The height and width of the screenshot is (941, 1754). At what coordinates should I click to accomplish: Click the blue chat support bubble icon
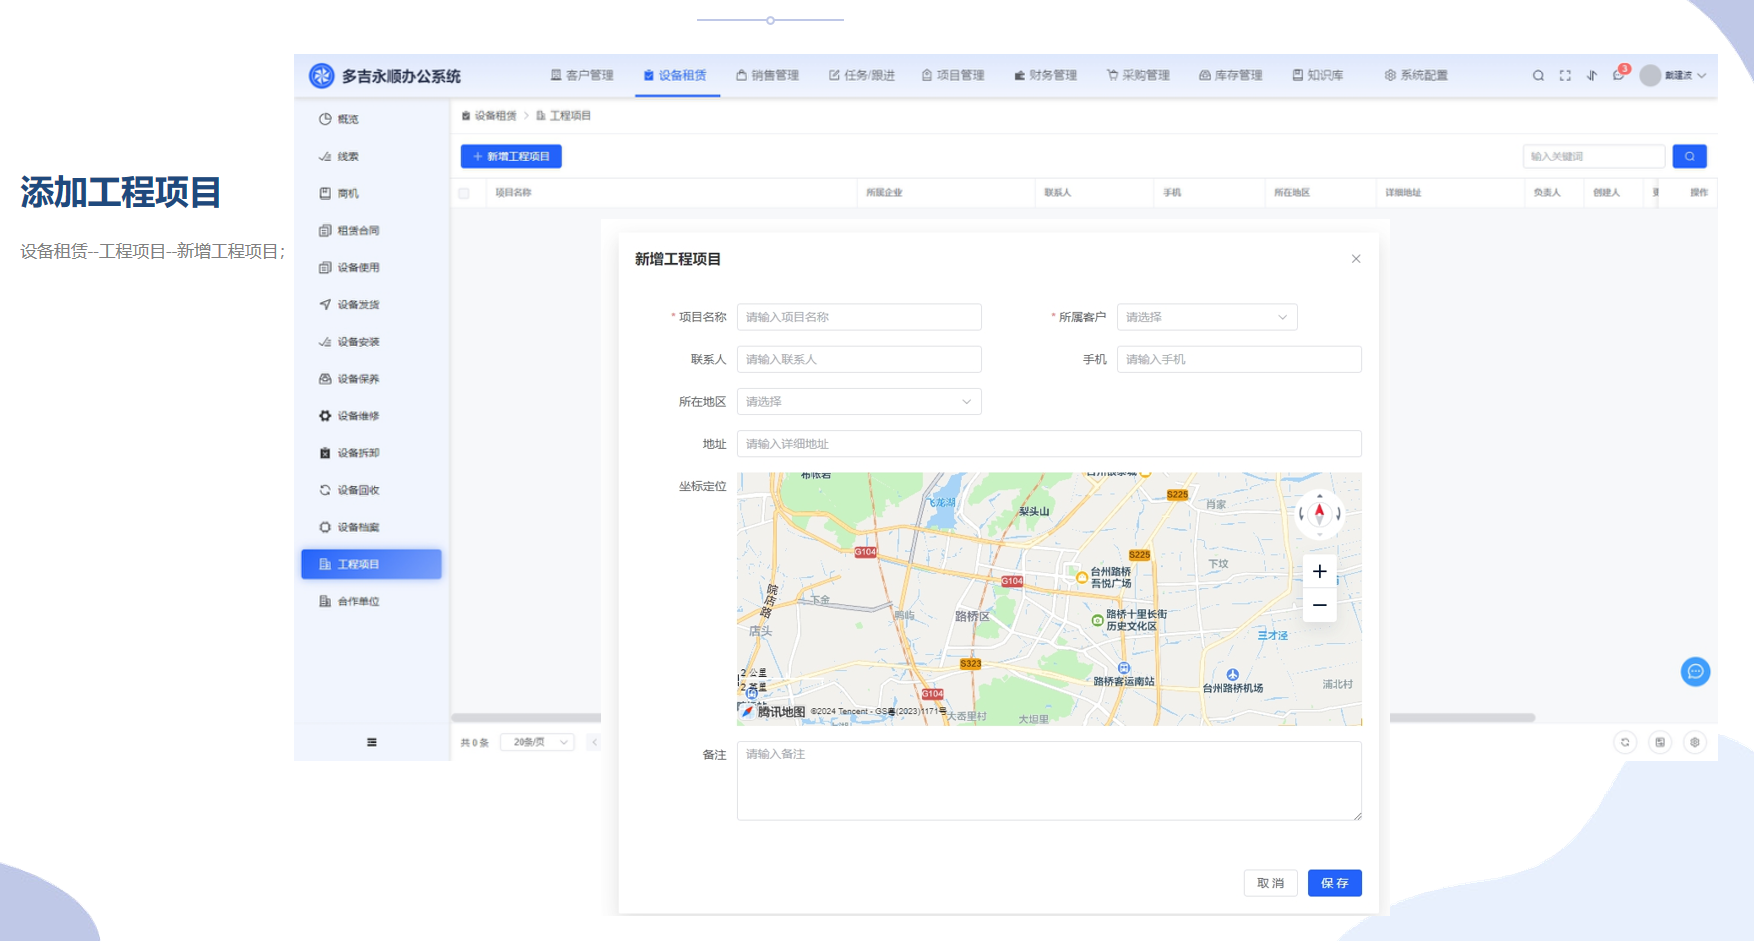click(1695, 672)
